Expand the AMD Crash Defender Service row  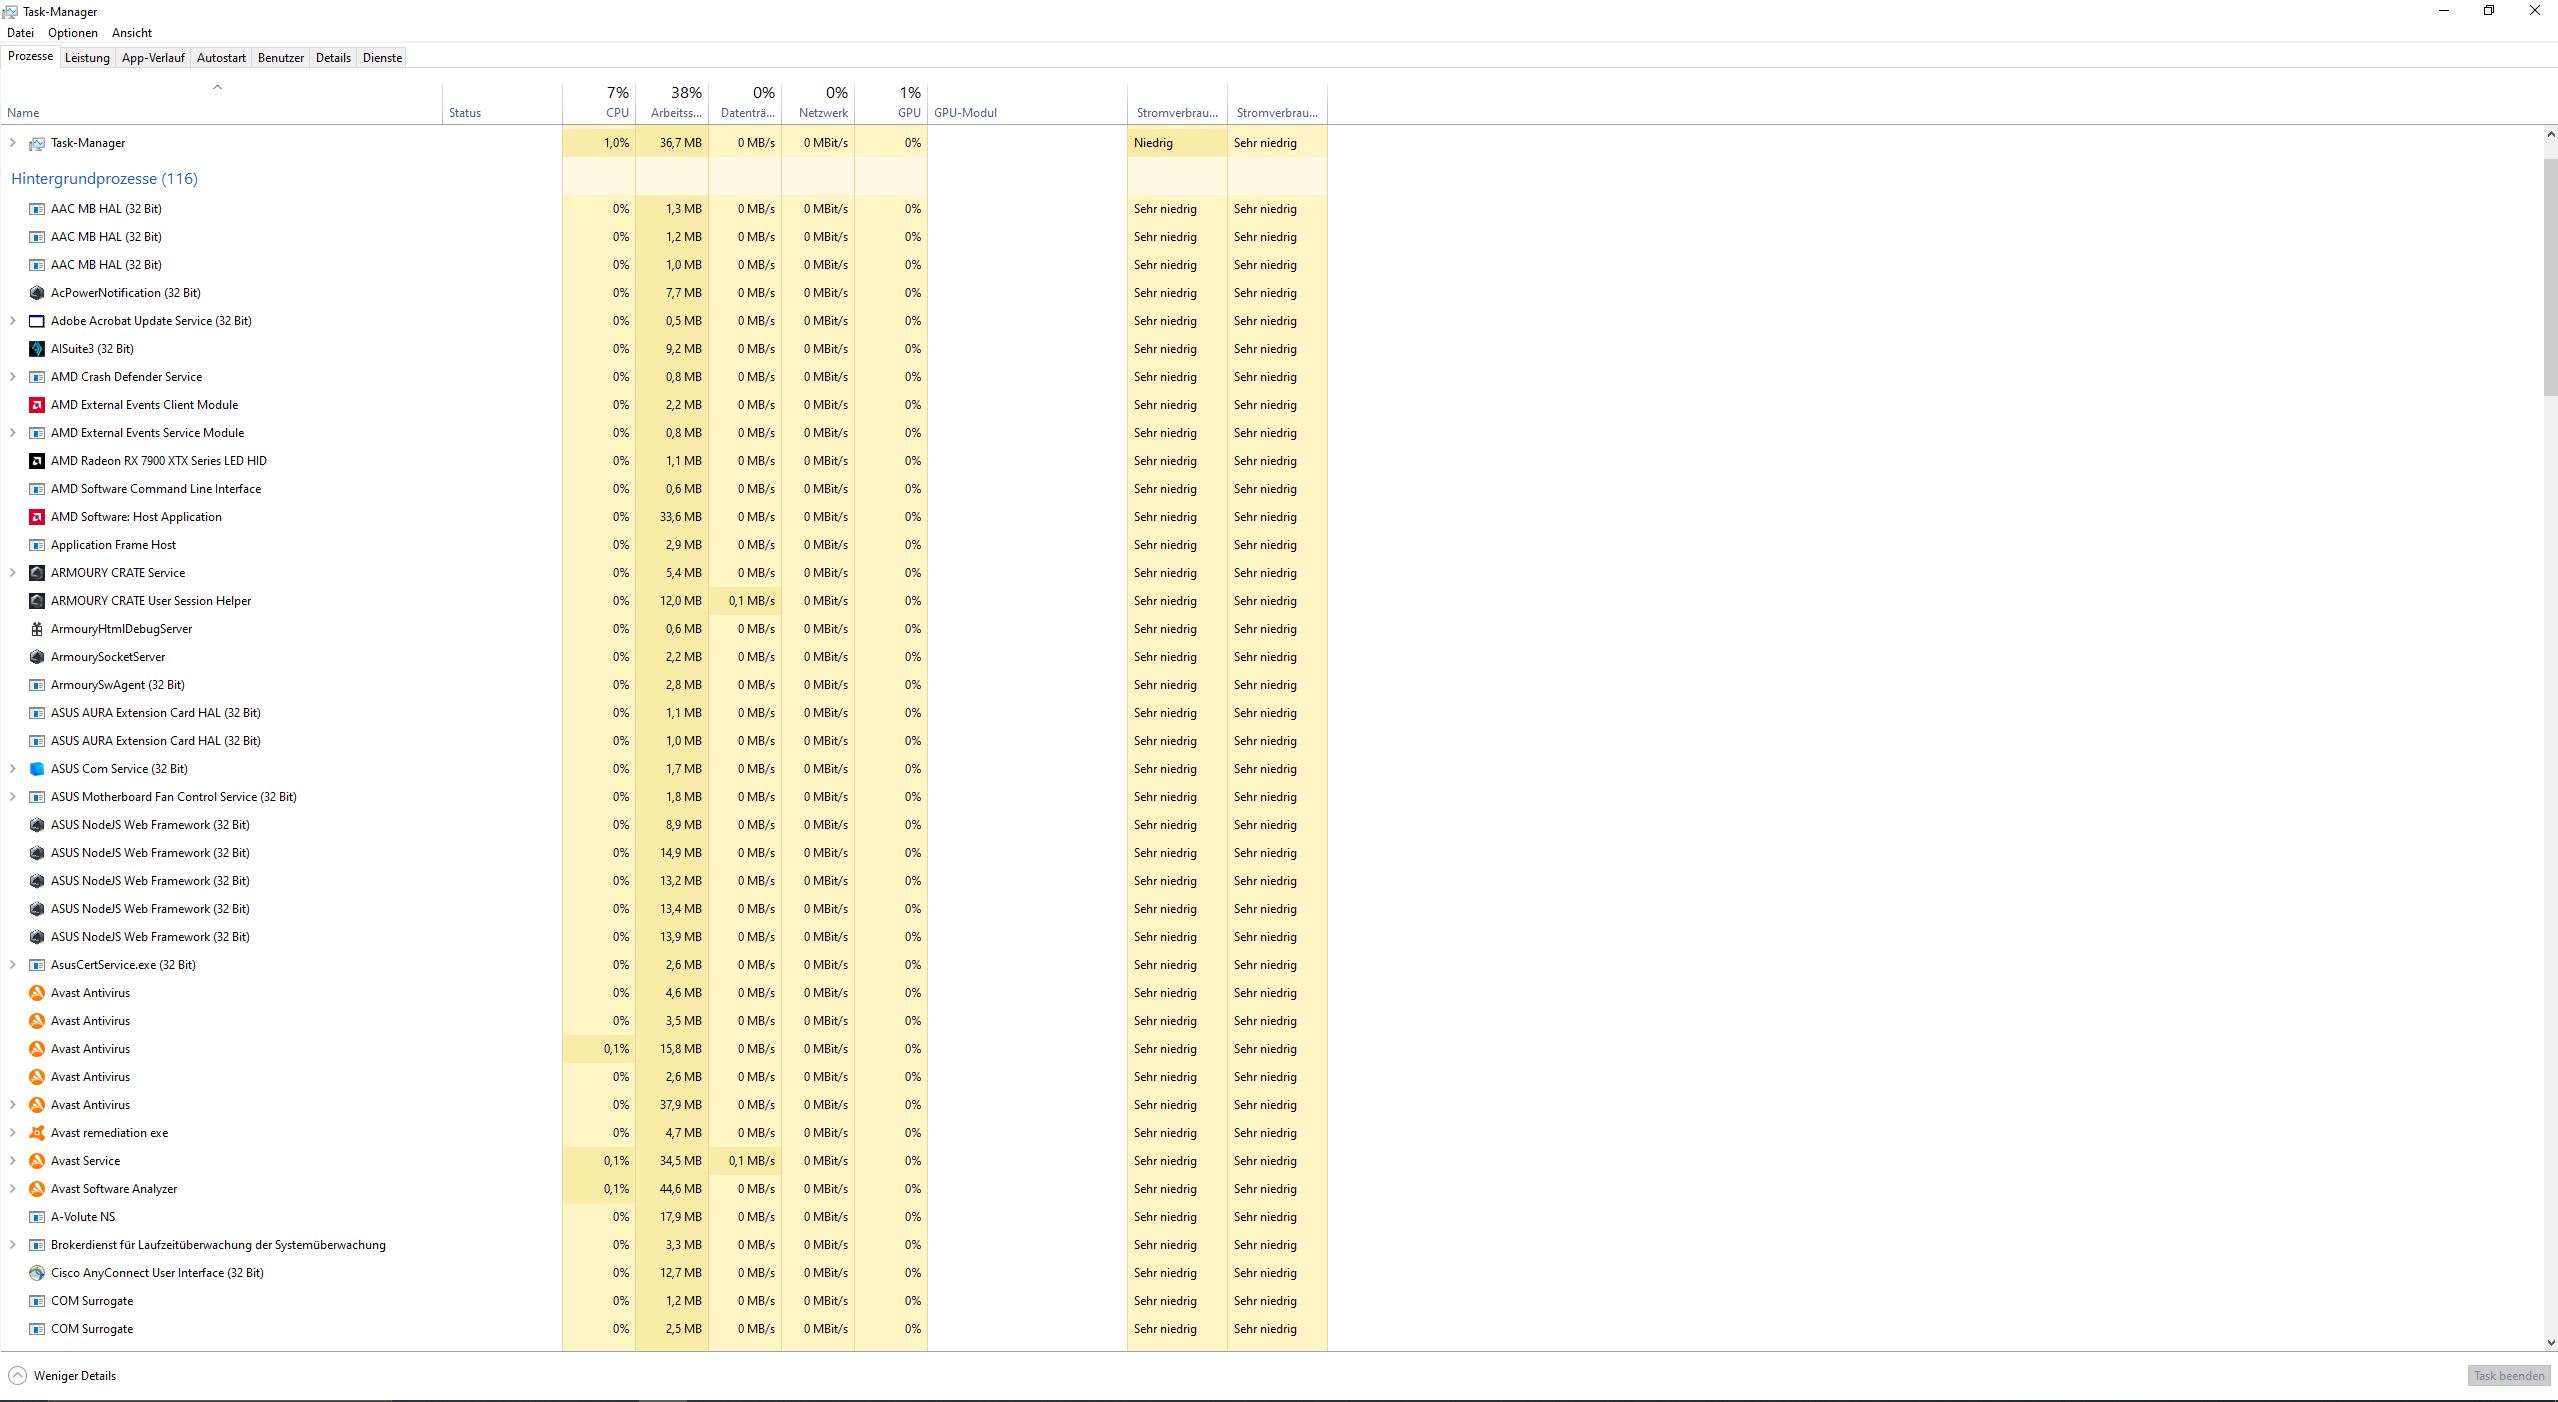pyautogui.click(x=13, y=377)
